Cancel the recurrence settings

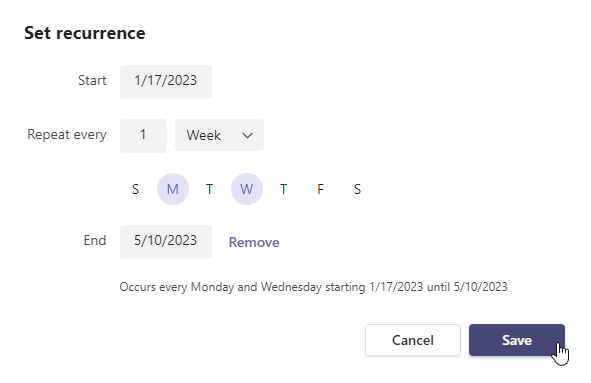413,340
